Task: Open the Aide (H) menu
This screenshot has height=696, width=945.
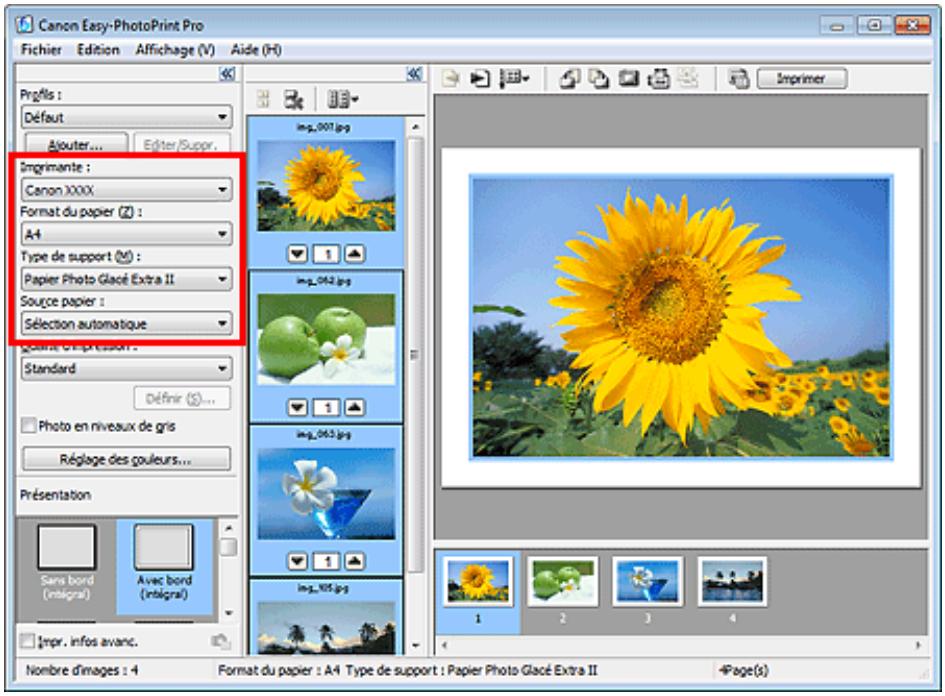Action: [x=256, y=49]
